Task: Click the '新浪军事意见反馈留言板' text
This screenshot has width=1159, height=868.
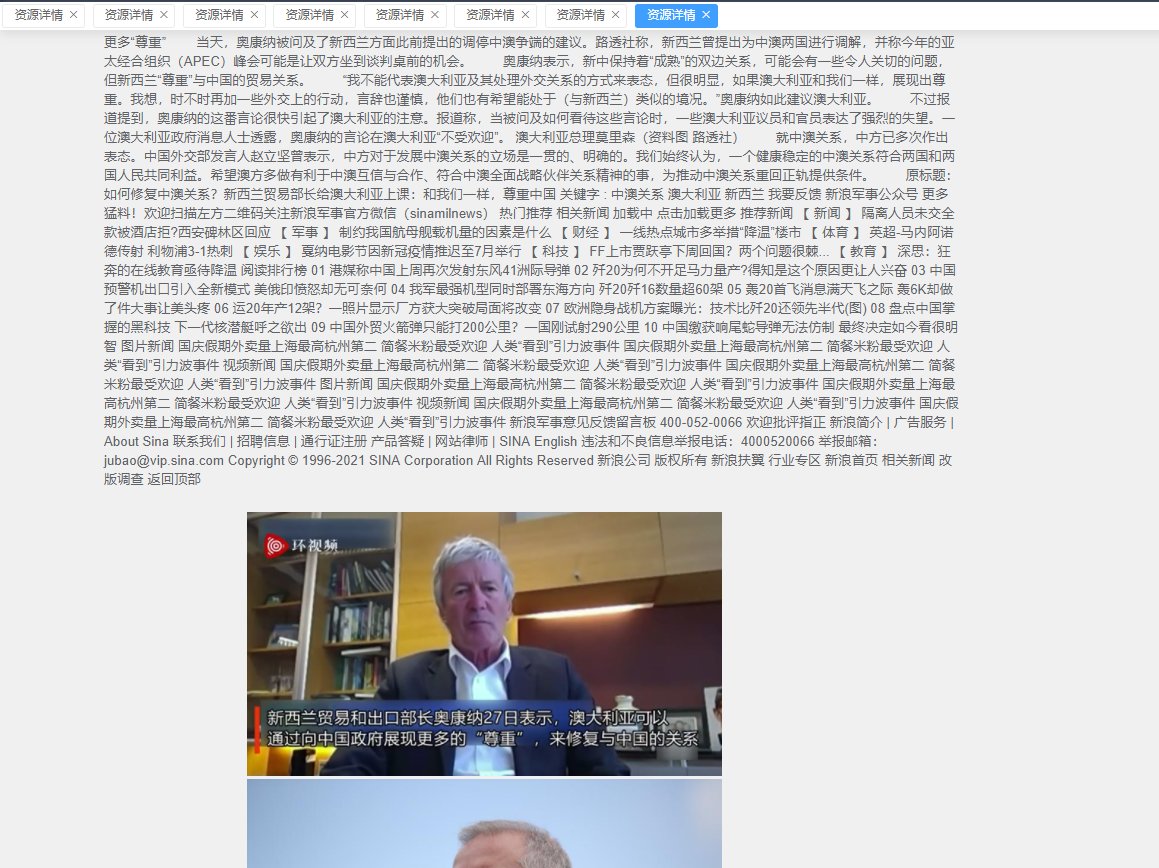Action: (x=582, y=422)
